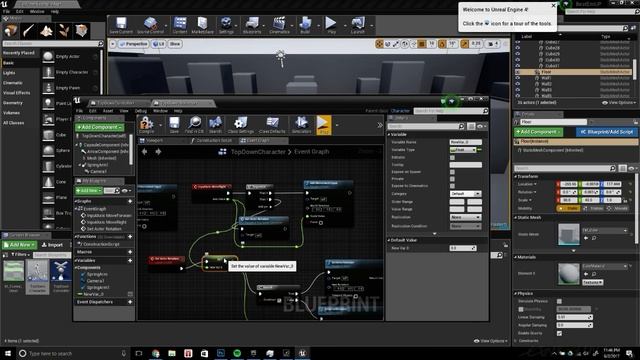
Task: Click Play icon in main editor toolbar
Action: [x=331, y=25]
